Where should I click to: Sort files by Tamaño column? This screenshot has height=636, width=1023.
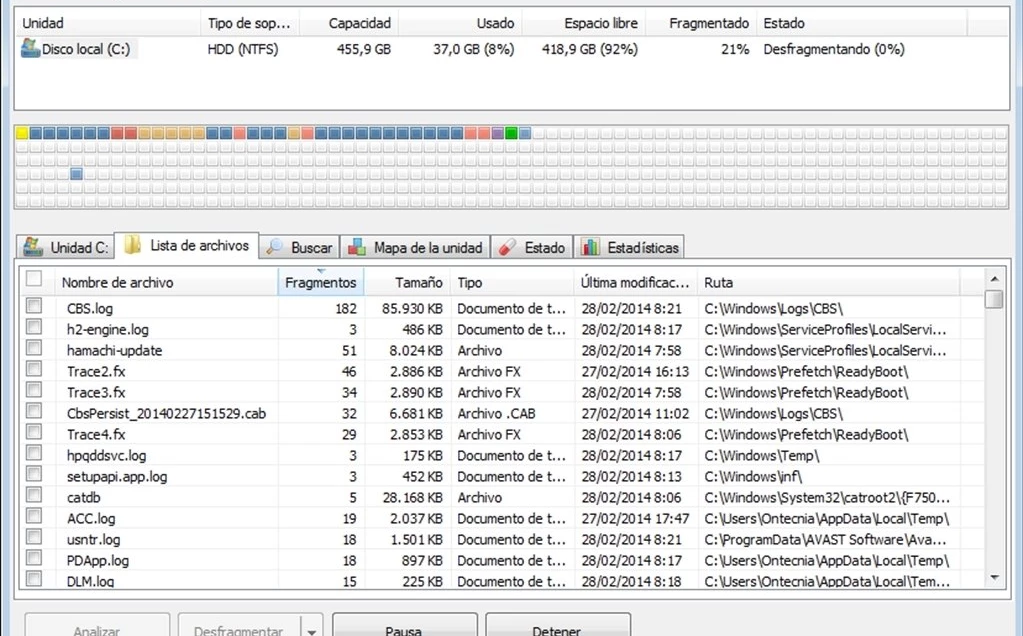(418, 283)
